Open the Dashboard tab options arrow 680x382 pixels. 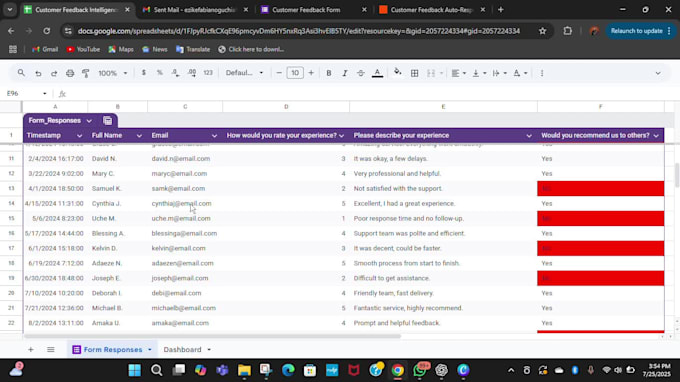coord(209,349)
